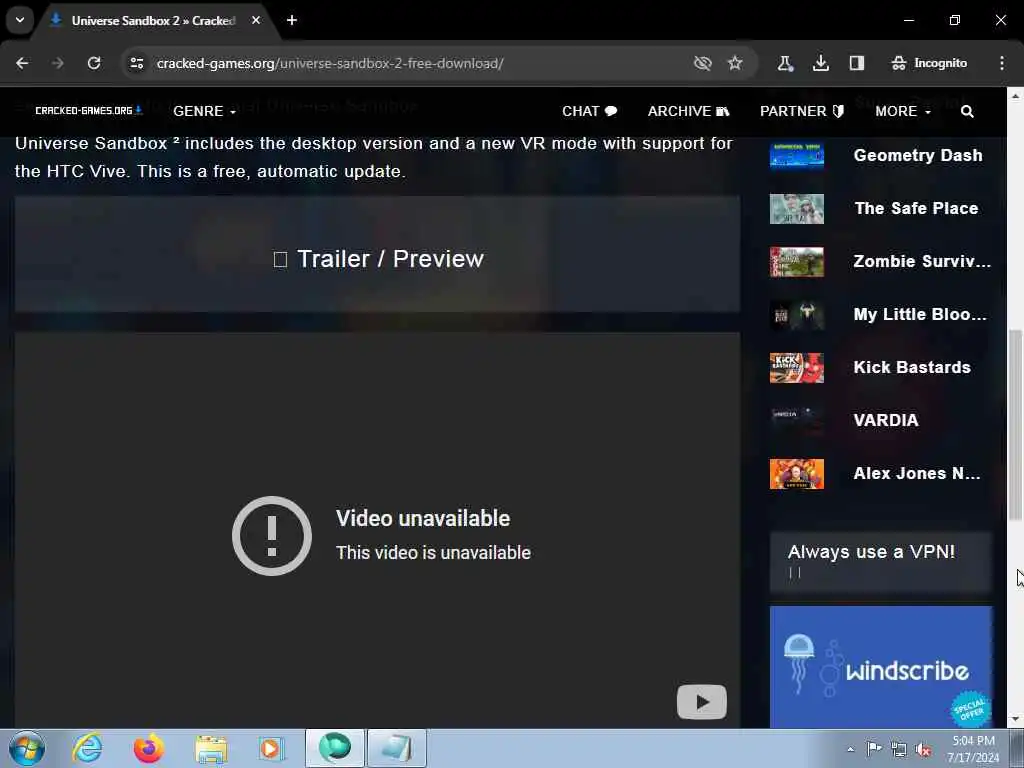Click the Always use a VPN! heading
Image resolution: width=1024 pixels, height=768 pixels.
(871, 552)
